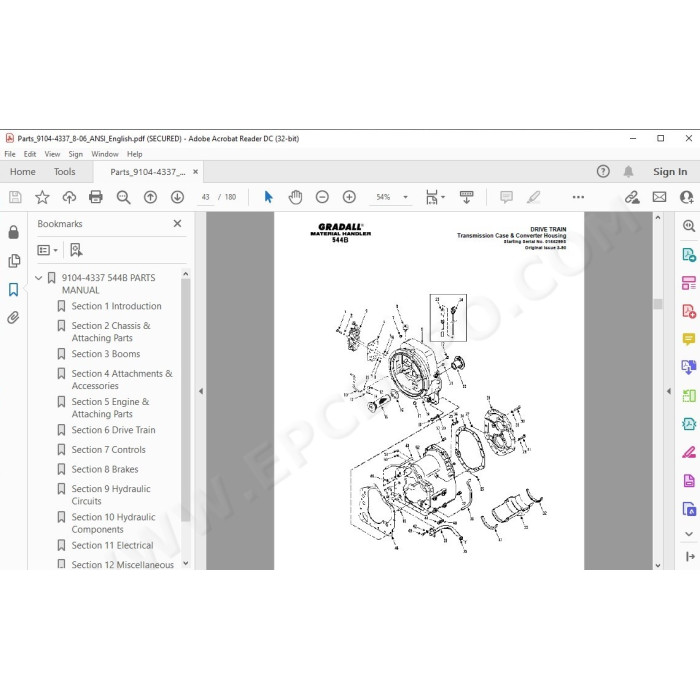
Task: Open the right pane search tool
Action: click(x=689, y=225)
